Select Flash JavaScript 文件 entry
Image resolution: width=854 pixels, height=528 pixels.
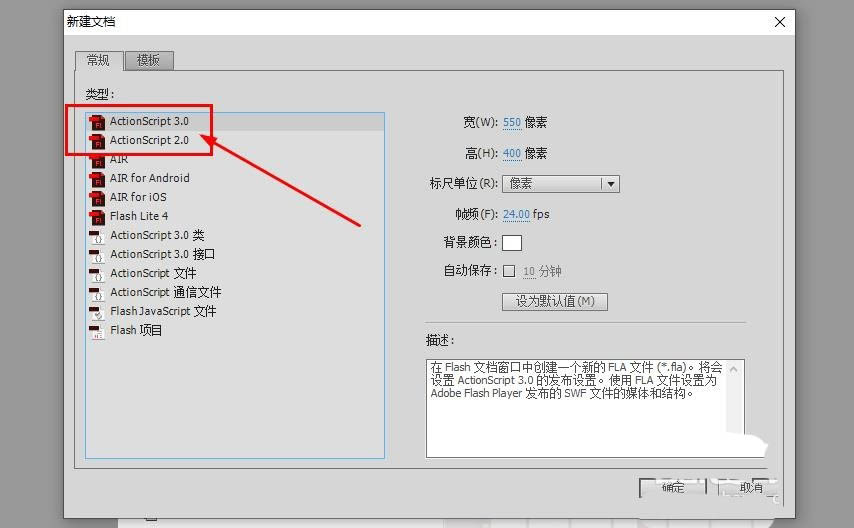point(235,312)
